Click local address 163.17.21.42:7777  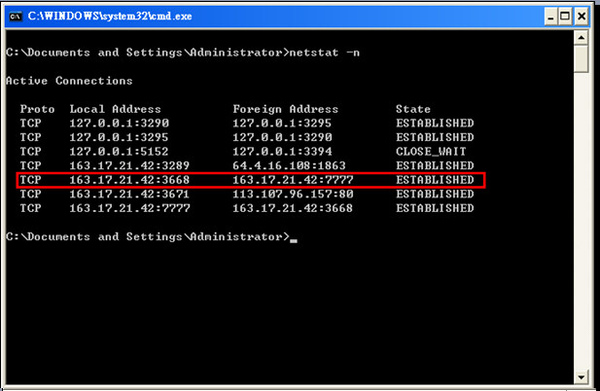coord(130,208)
